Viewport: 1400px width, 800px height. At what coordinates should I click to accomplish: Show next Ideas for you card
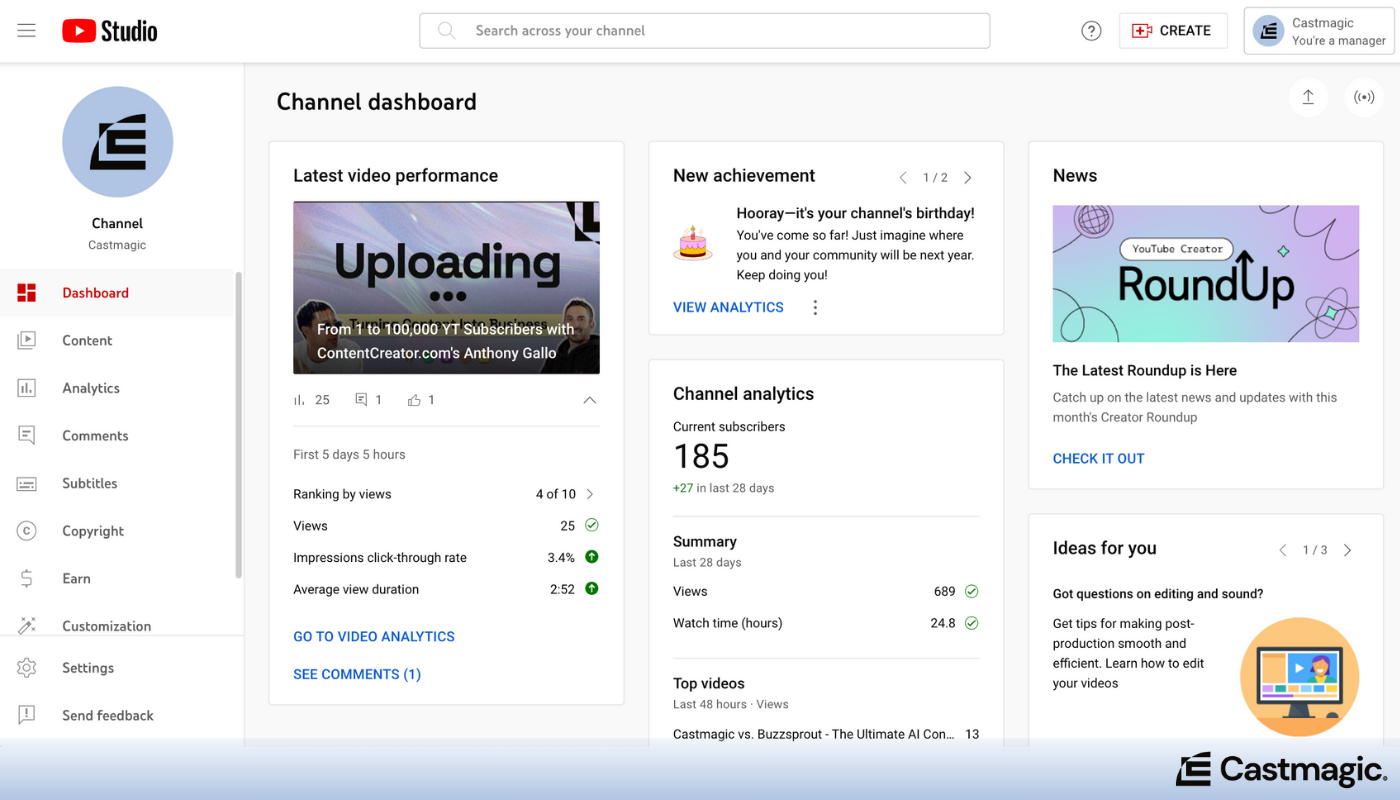[x=1347, y=550]
